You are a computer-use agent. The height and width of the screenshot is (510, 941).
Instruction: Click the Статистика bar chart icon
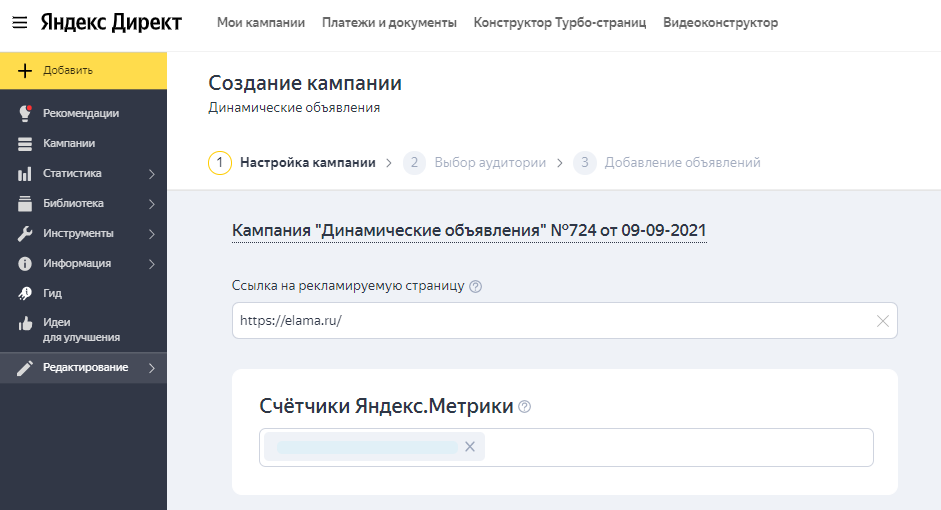[x=25, y=174]
